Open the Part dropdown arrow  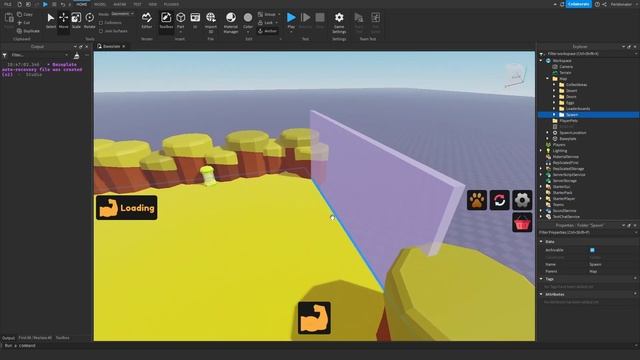tap(180, 32)
